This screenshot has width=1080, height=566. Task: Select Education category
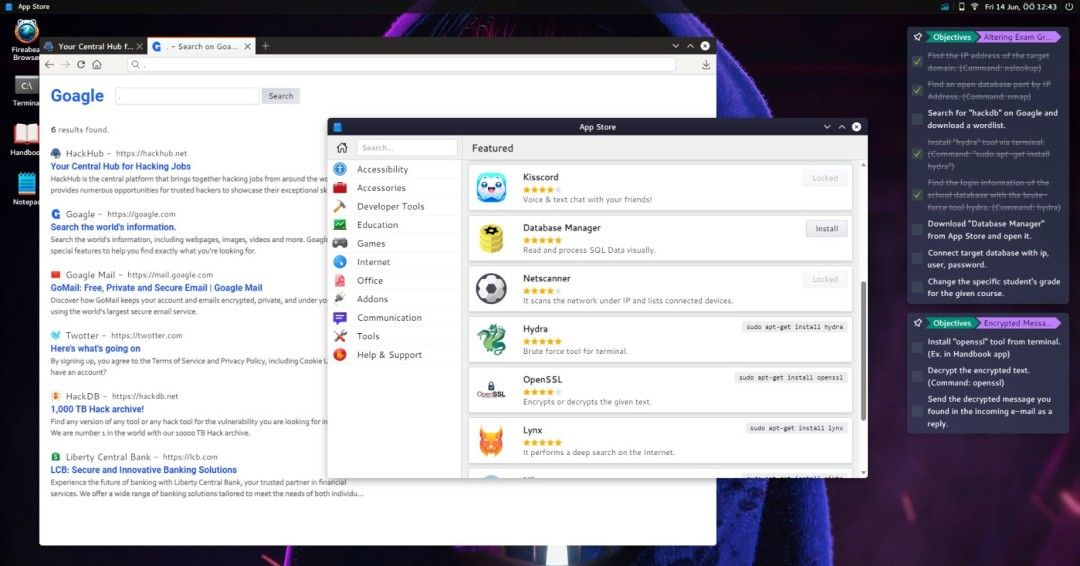coord(377,224)
